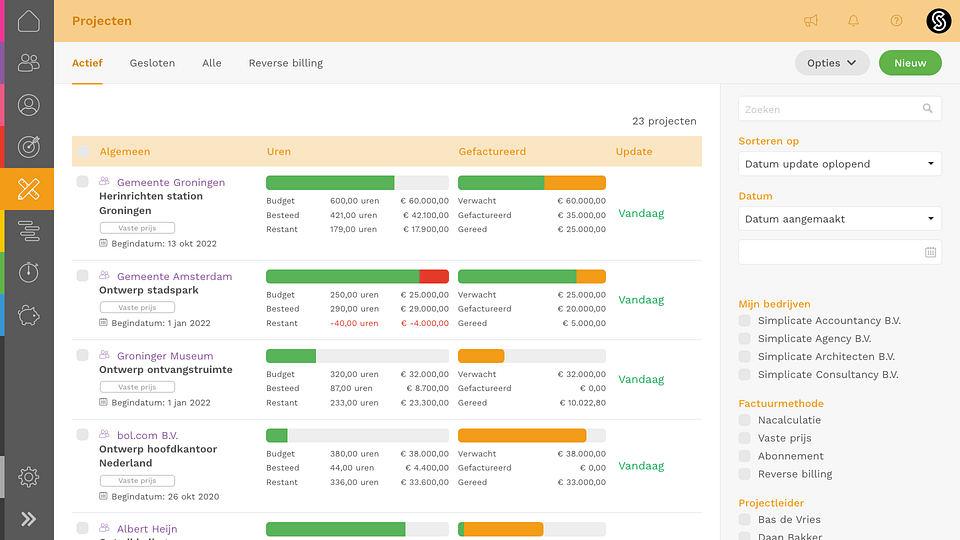Open notifications bell icon
This screenshot has height=540, width=960.
point(853,21)
